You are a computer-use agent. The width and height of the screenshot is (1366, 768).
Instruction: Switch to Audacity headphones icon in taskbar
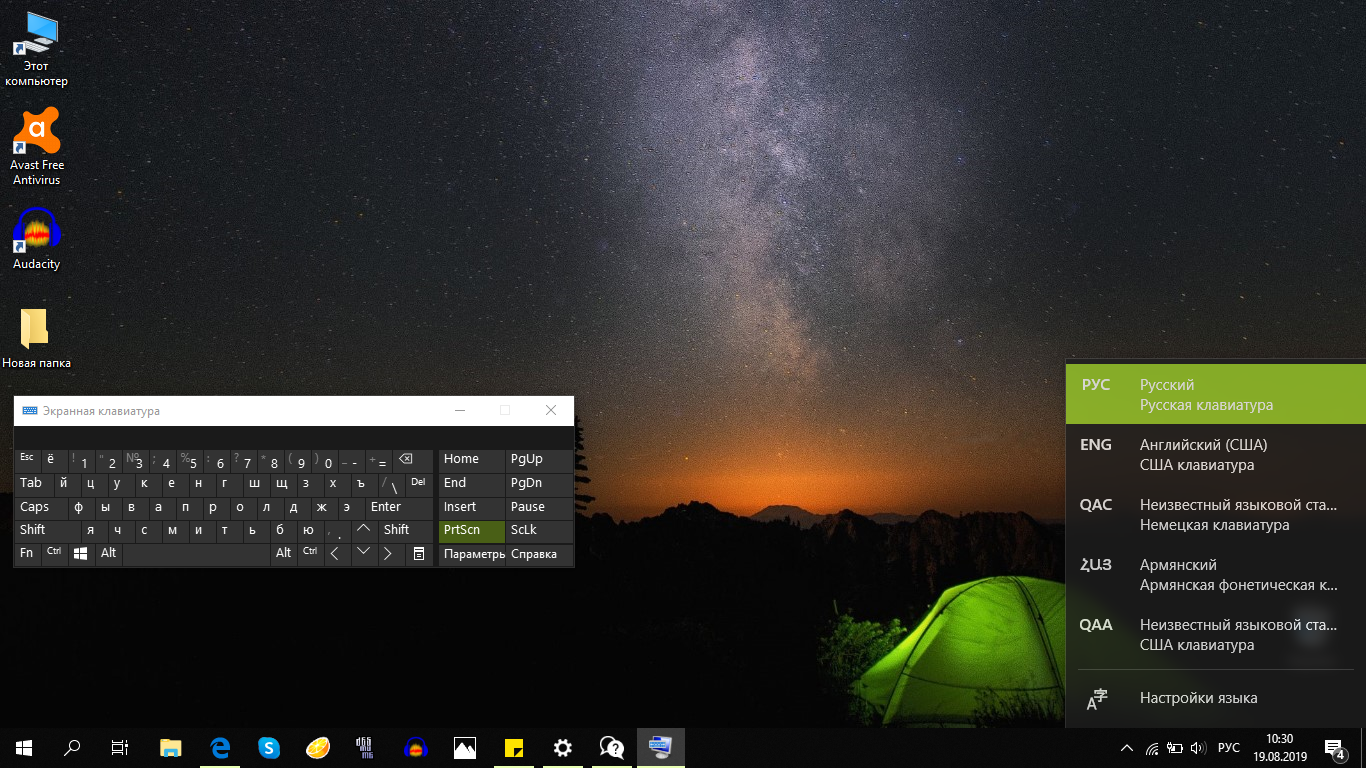coord(416,747)
